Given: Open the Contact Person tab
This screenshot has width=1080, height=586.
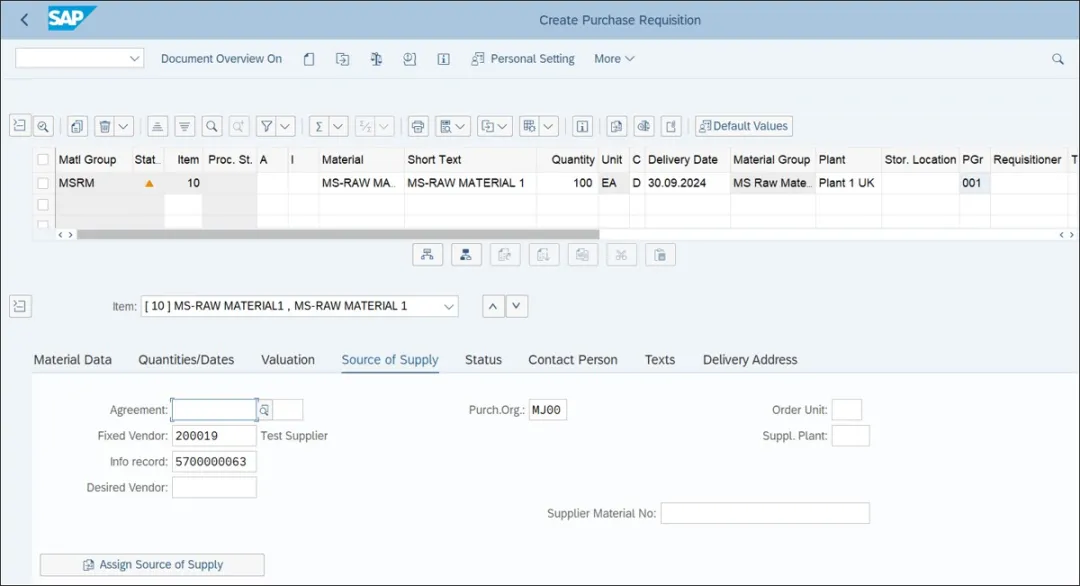Looking at the screenshot, I should point(572,359).
